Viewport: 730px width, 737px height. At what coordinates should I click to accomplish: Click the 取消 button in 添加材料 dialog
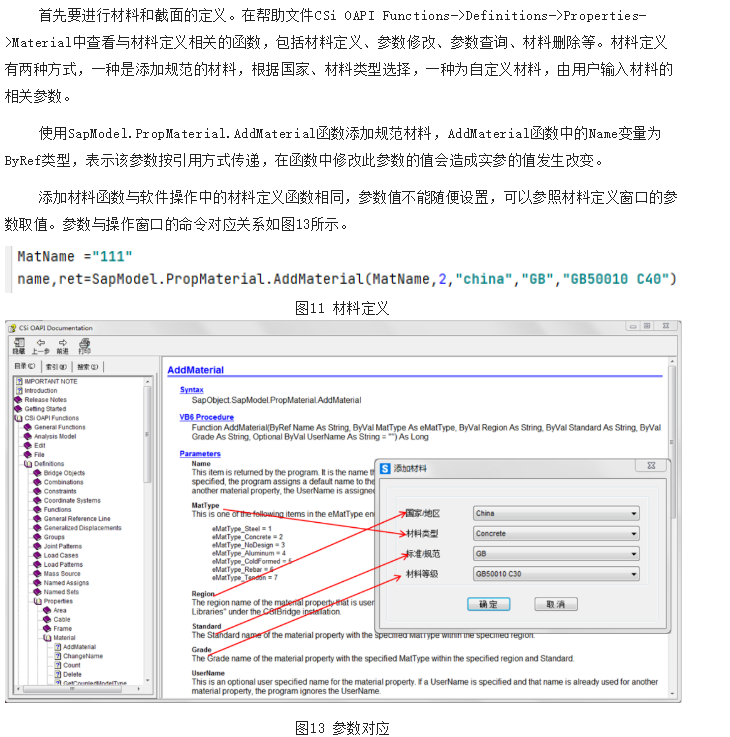click(555, 604)
